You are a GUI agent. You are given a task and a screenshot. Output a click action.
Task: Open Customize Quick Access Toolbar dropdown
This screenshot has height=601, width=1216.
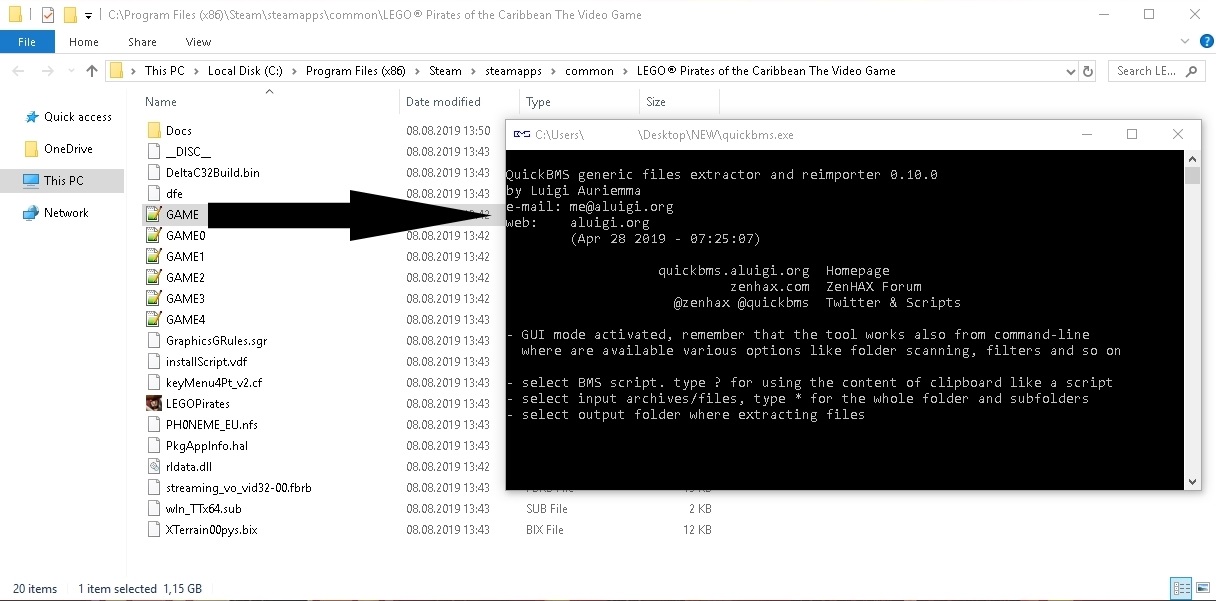tap(88, 16)
